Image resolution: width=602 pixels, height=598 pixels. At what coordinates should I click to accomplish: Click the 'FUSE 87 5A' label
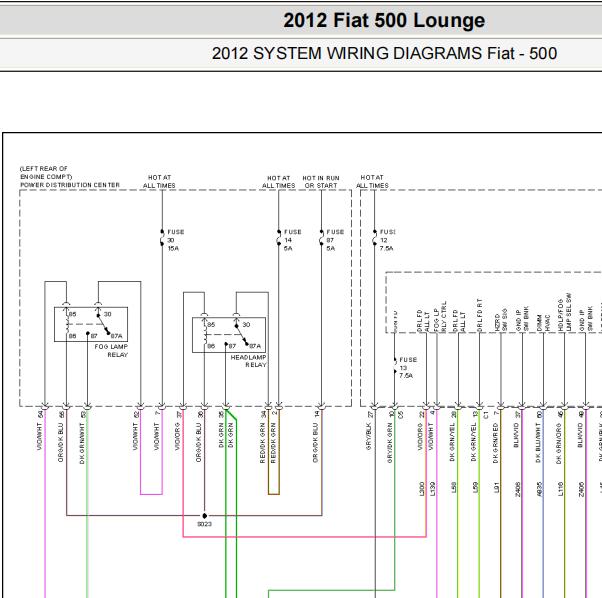click(335, 240)
